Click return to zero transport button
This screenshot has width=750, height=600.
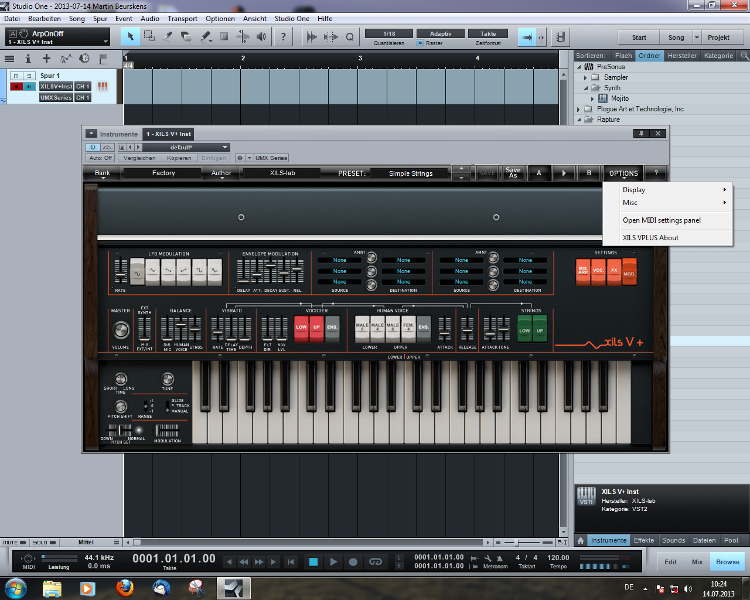(x=290, y=562)
